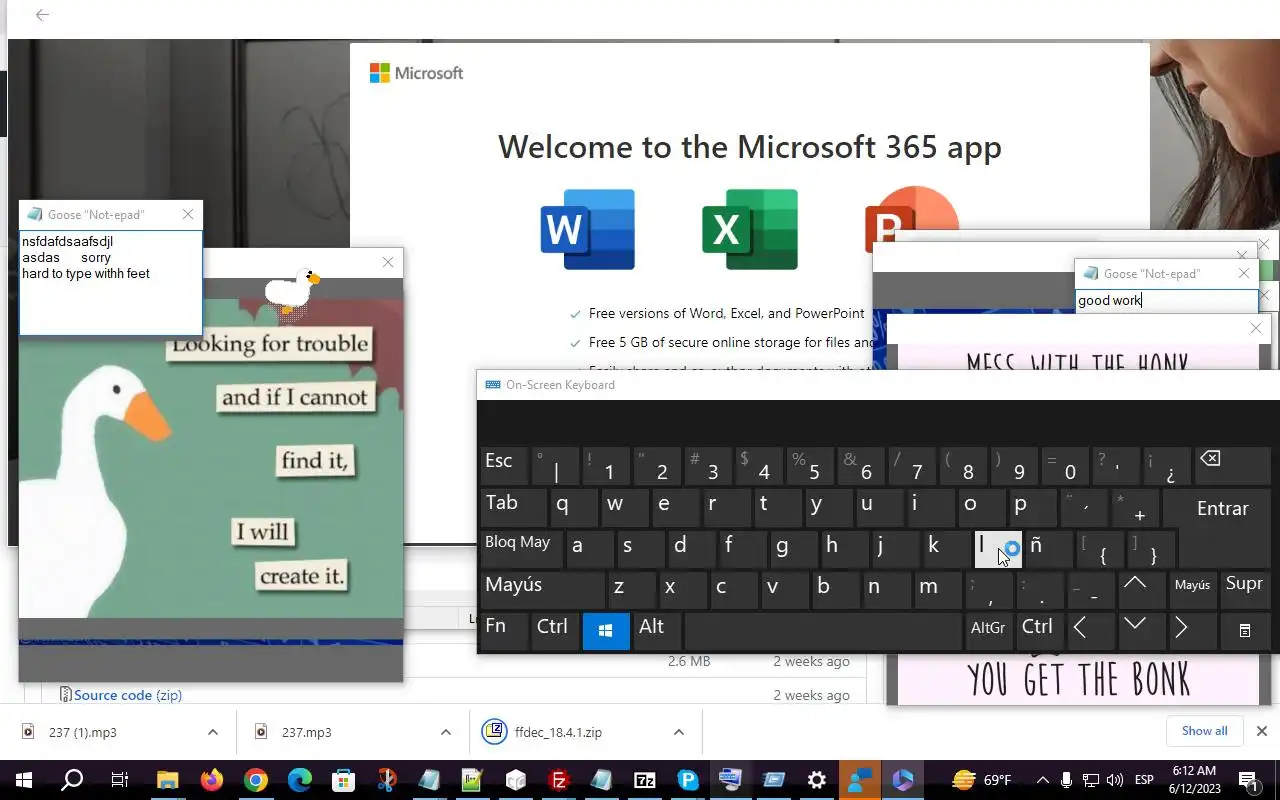Tap the Supr key on On-Screen Keyboard
This screenshot has width=1280, height=800.
point(1244,588)
